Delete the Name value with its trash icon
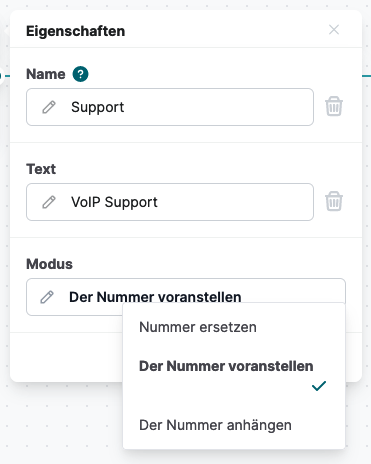The width and height of the screenshot is (371, 464). pos(334,106)
